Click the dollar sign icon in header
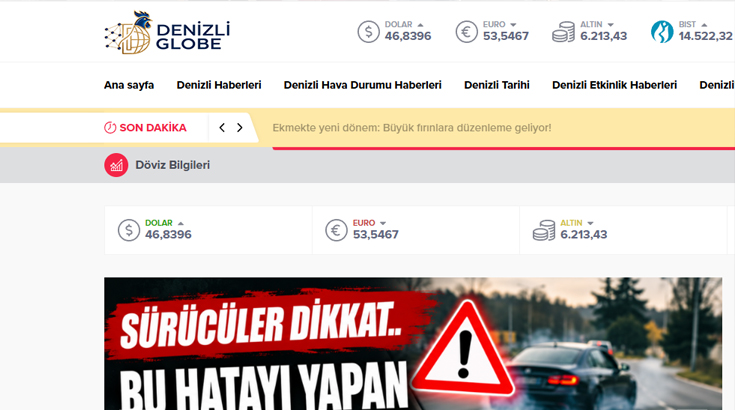 click(368, 32)
